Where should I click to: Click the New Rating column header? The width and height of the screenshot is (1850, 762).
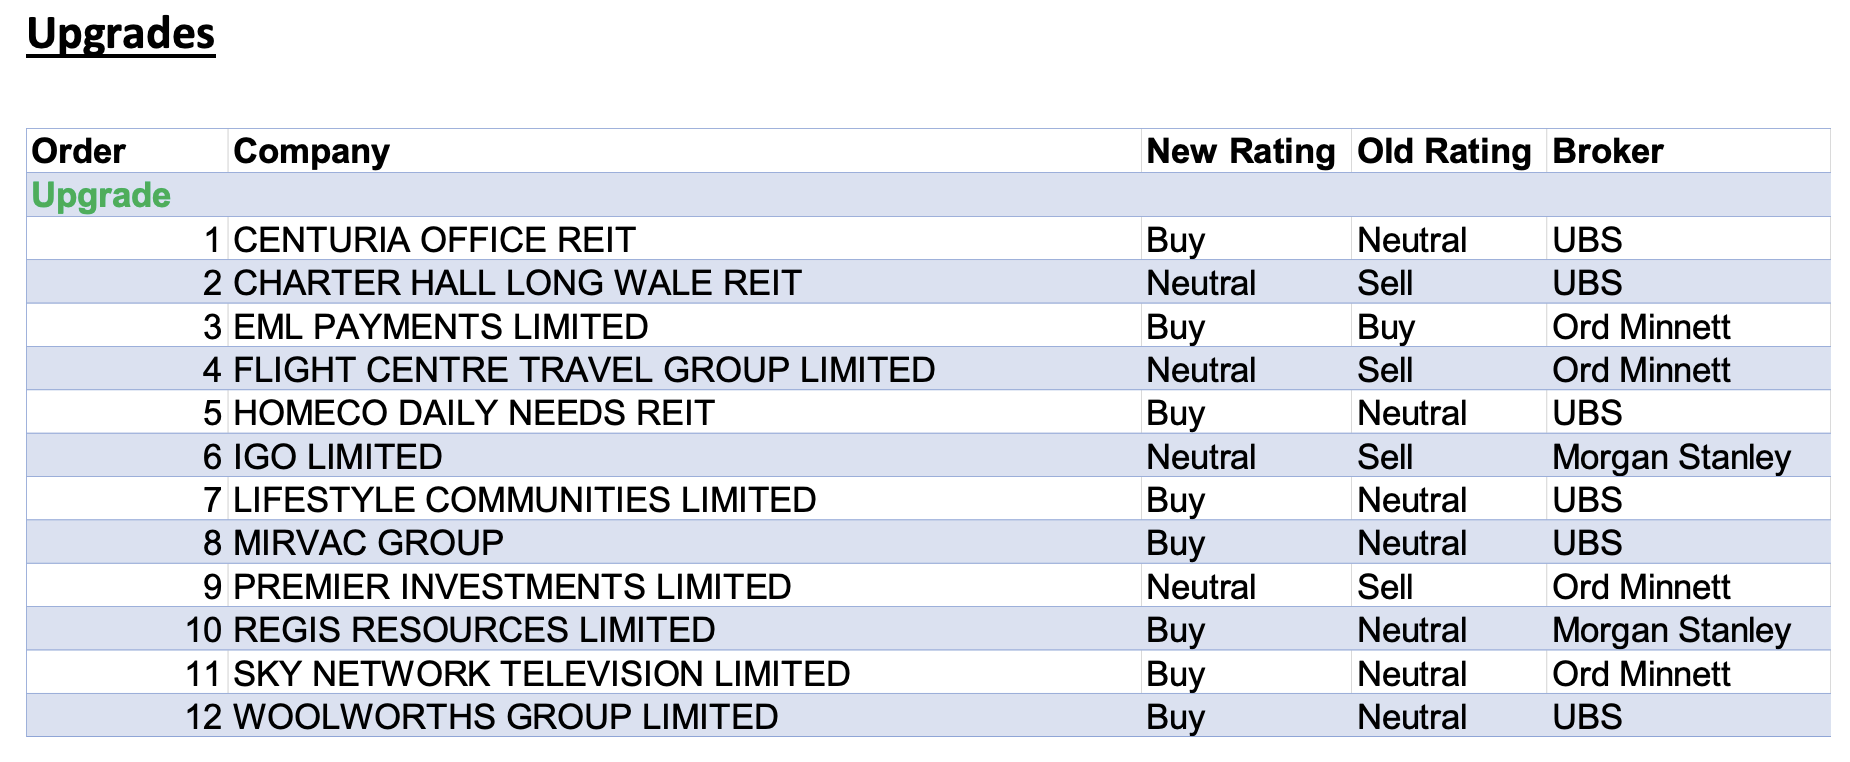1240,151
